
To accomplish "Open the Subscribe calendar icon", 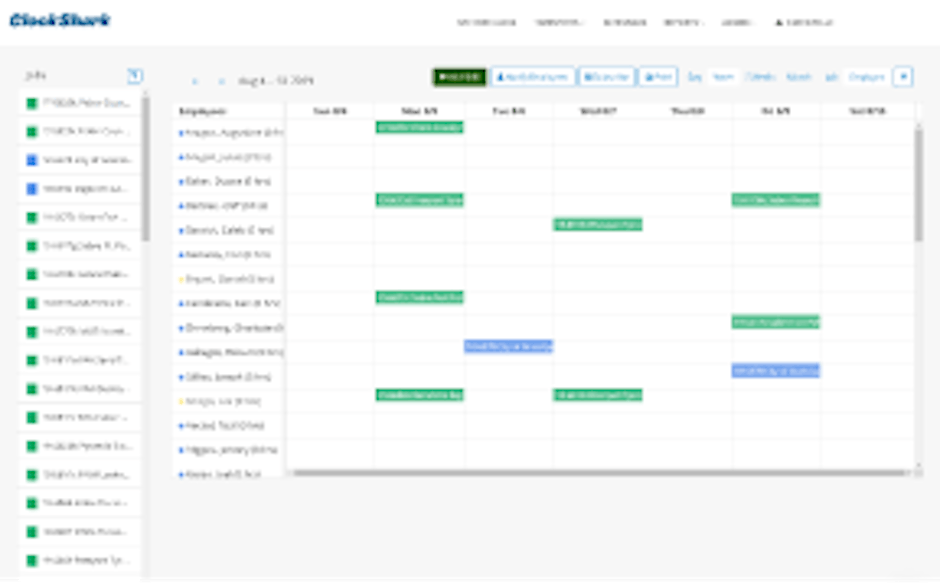I will pyautogui.click(x=590, y=75).
